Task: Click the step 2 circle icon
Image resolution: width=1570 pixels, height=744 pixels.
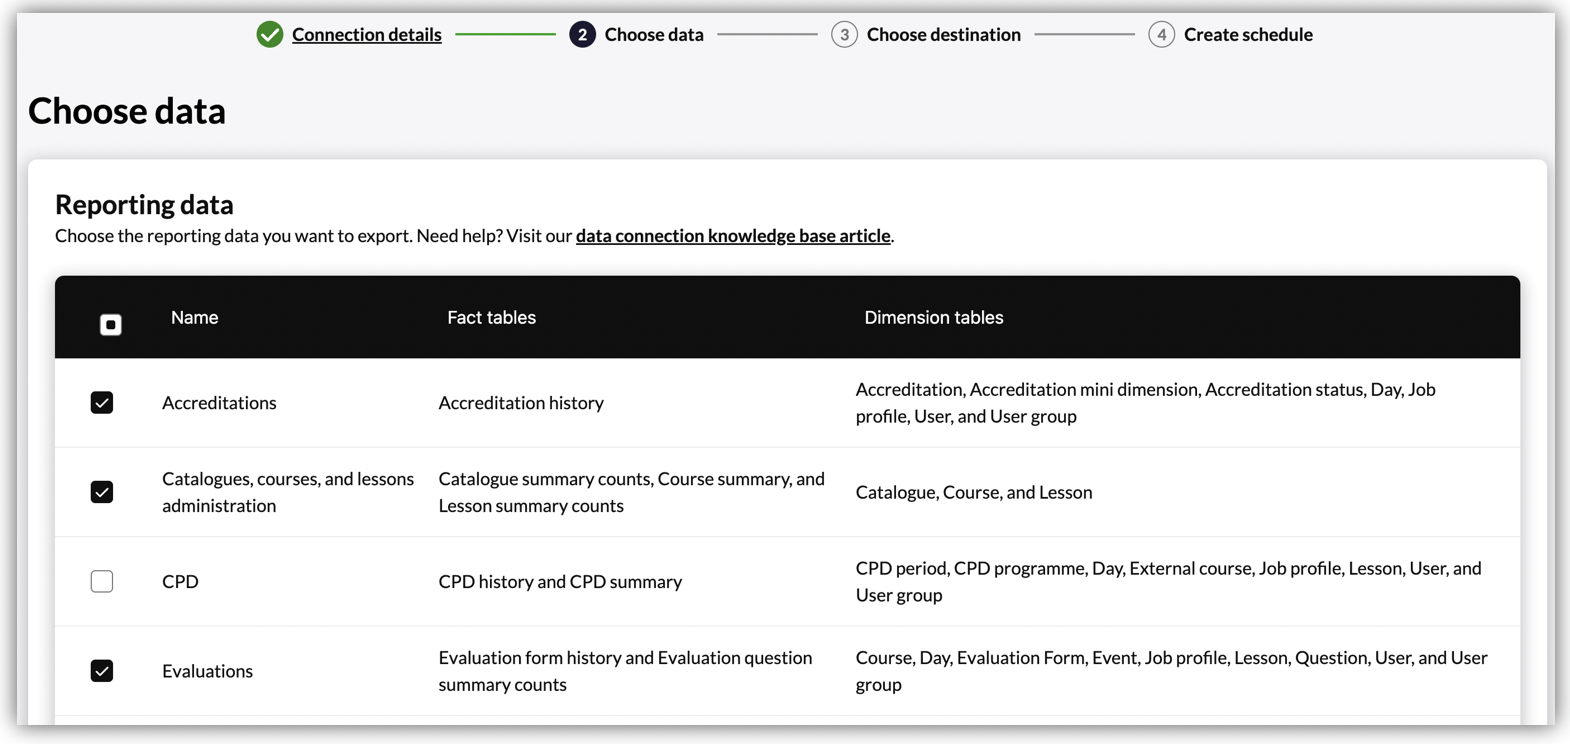Action: click(582, 35)
